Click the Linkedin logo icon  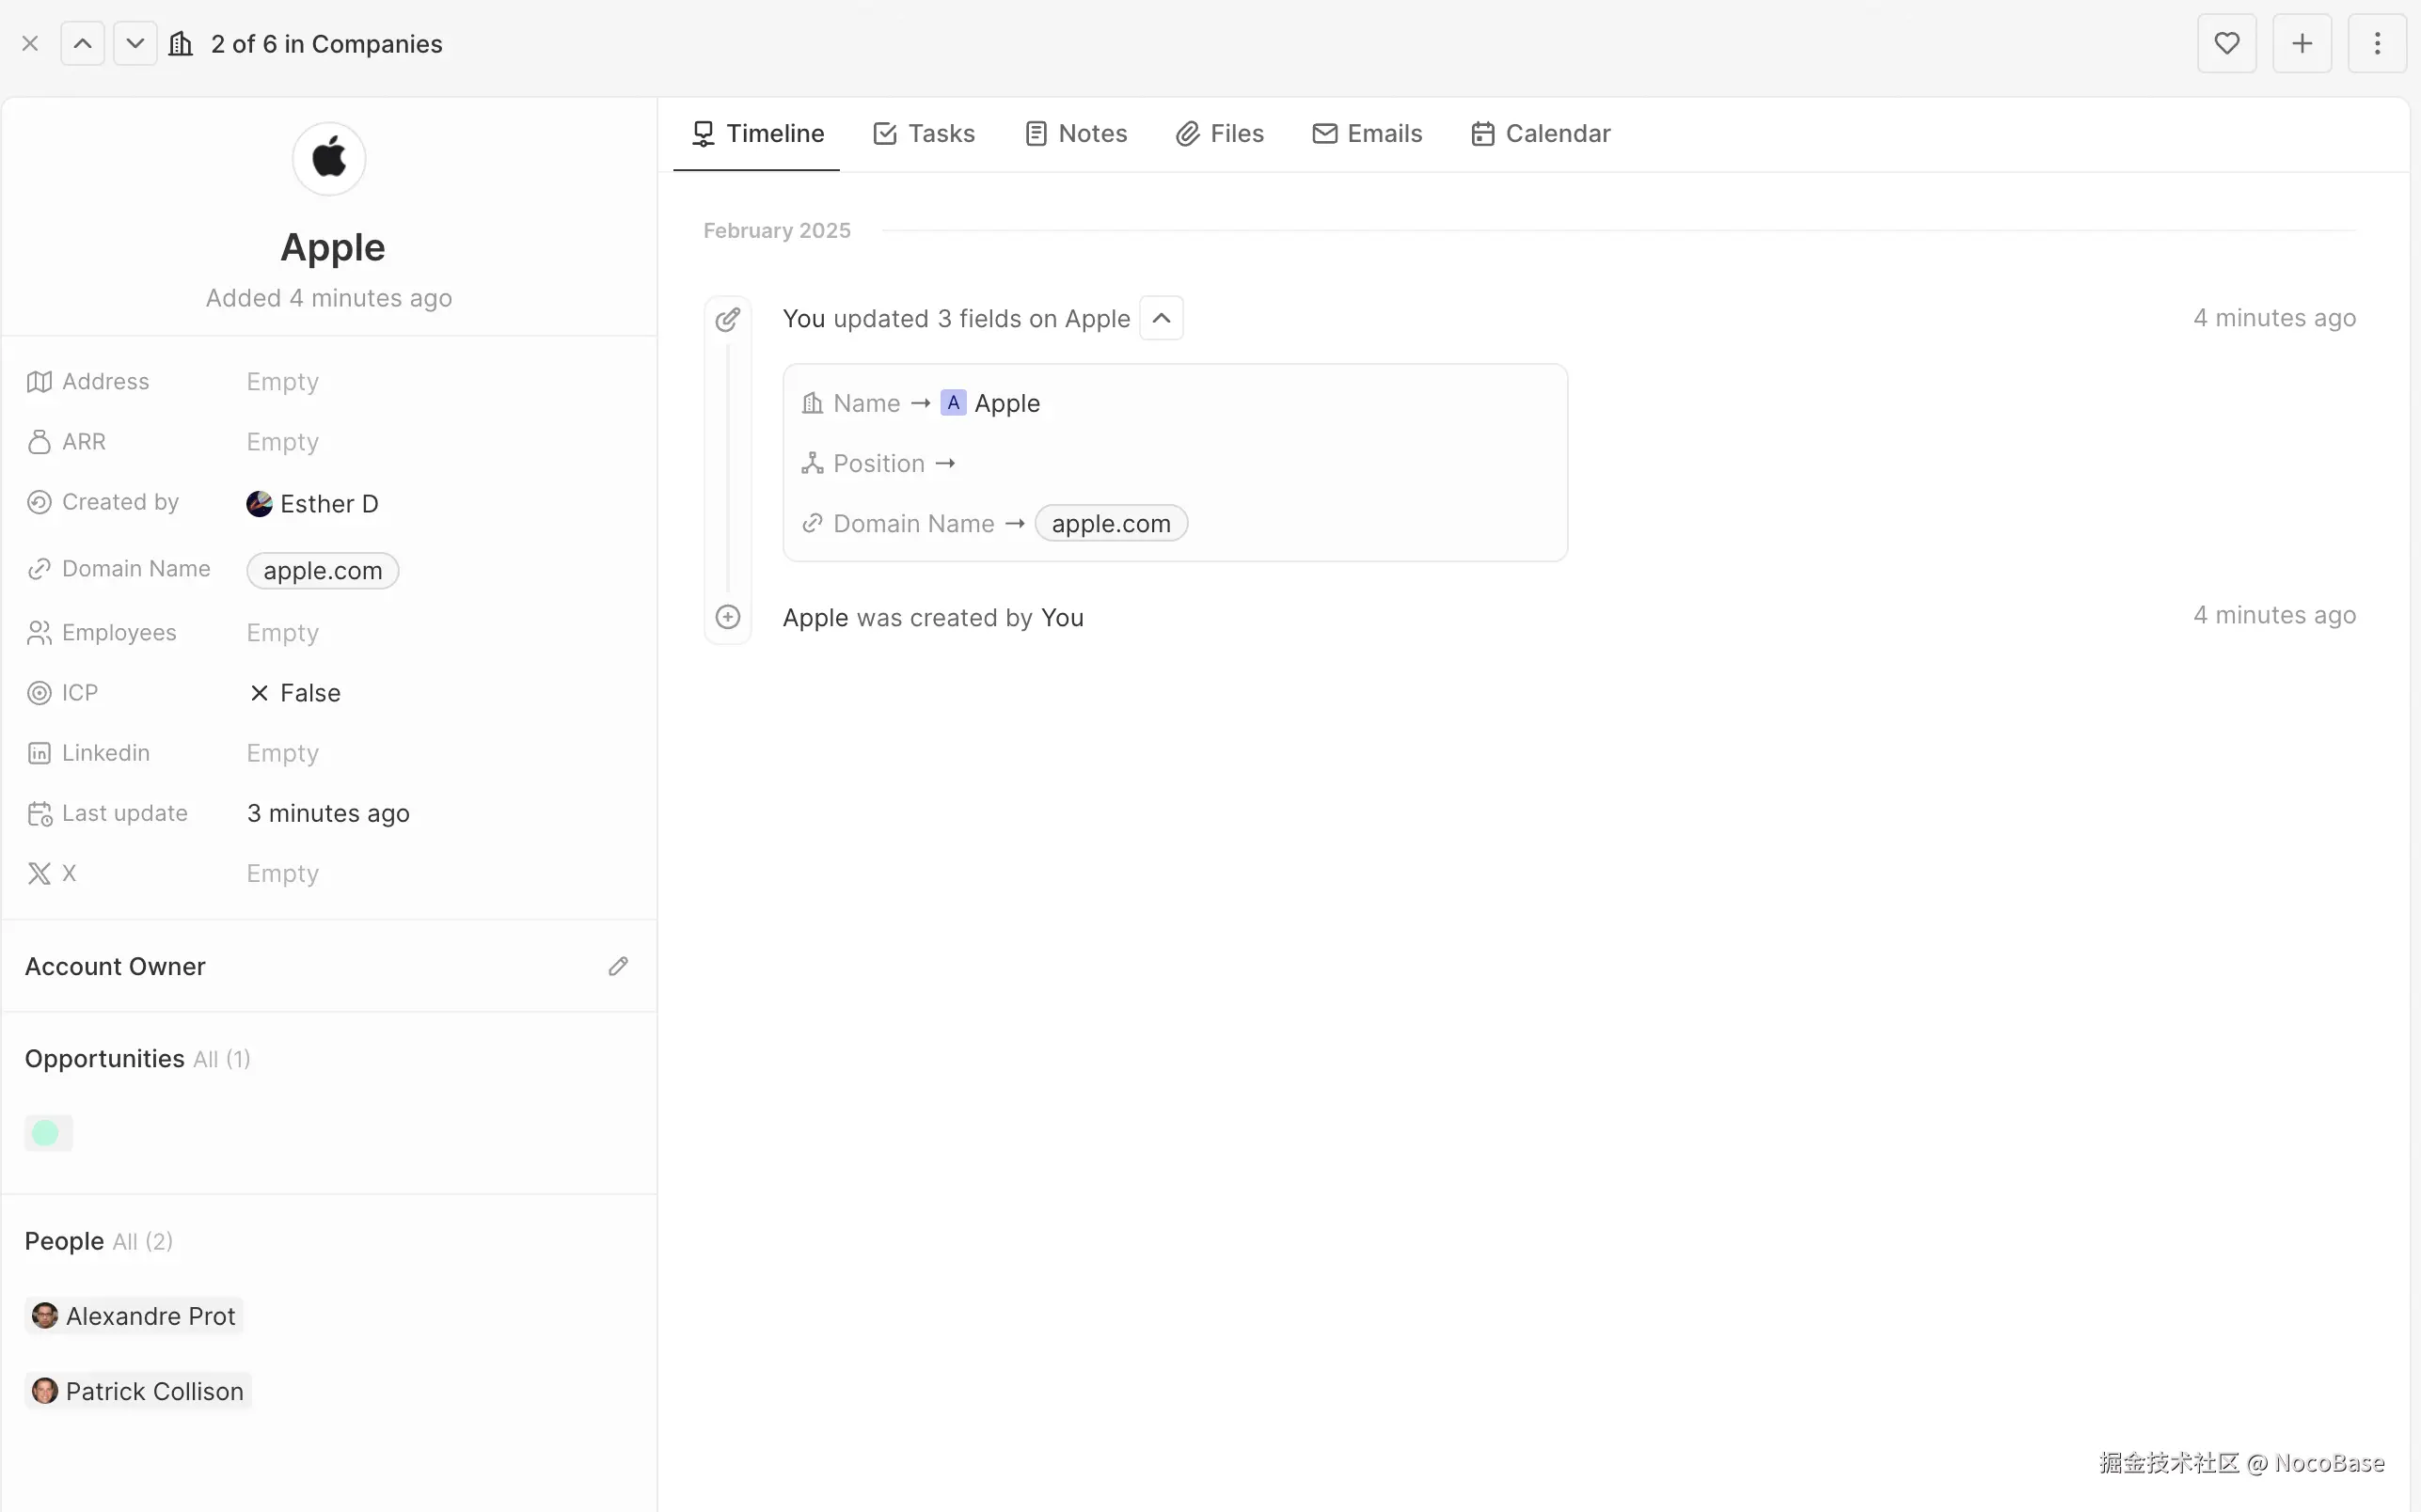click(39, 753)
